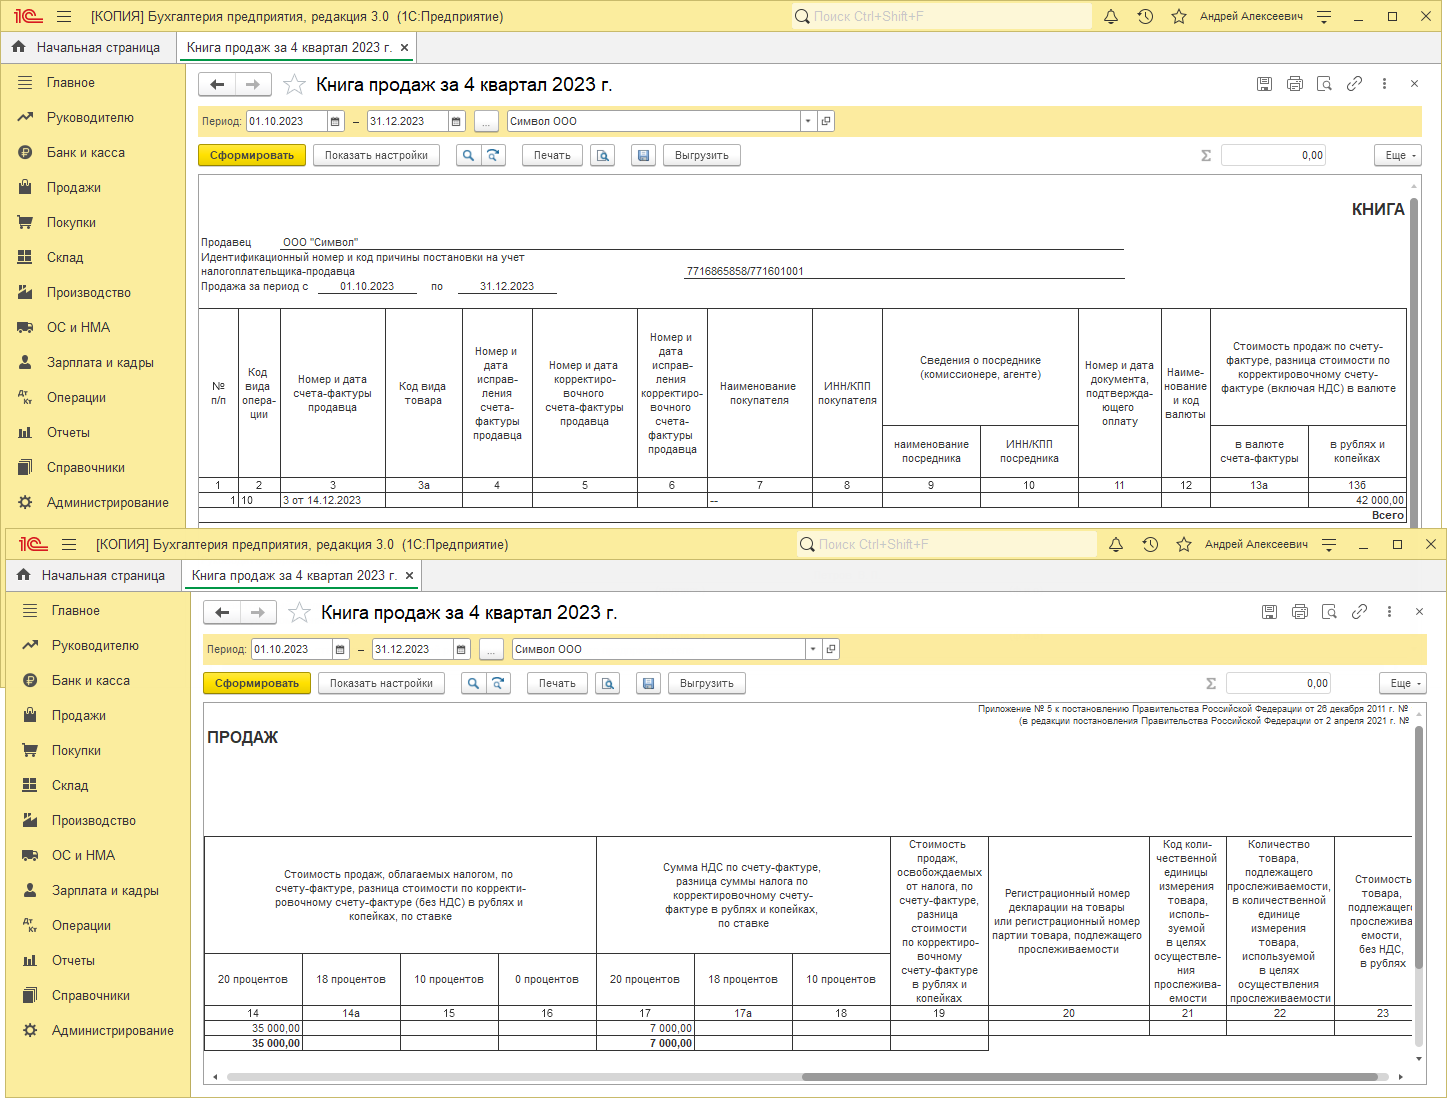The image size is (1449, 1100).
Task: Click the search field in top window titlebar
Action: pos(942,17)
